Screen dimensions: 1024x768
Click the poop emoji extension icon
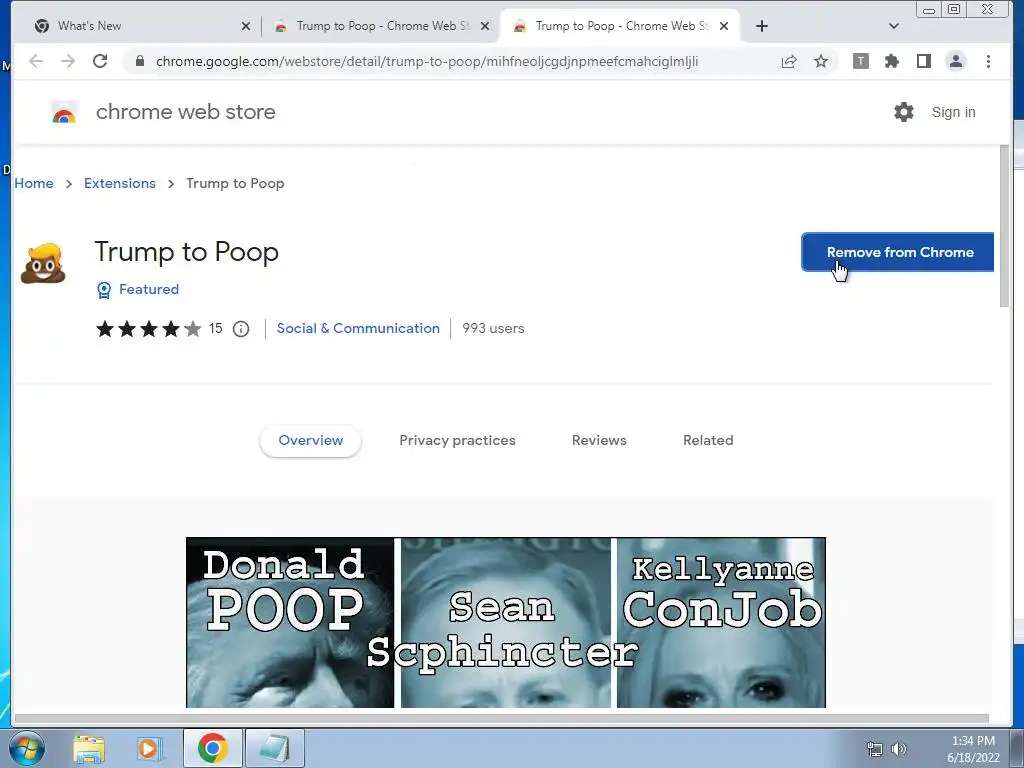click(x=43, y=263)
